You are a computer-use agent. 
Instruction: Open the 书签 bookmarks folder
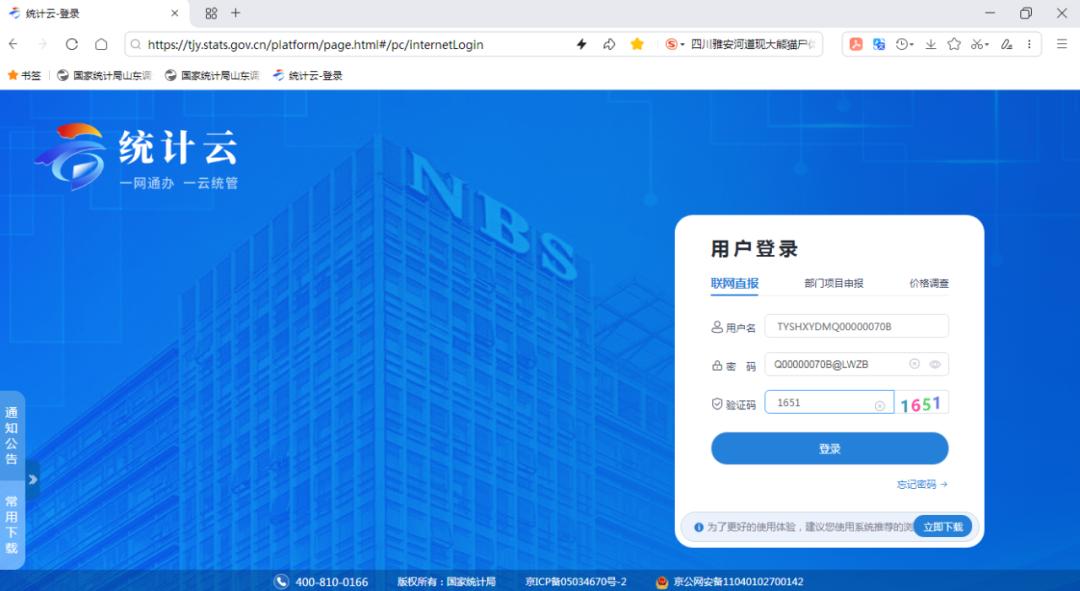tap(24, 75)
